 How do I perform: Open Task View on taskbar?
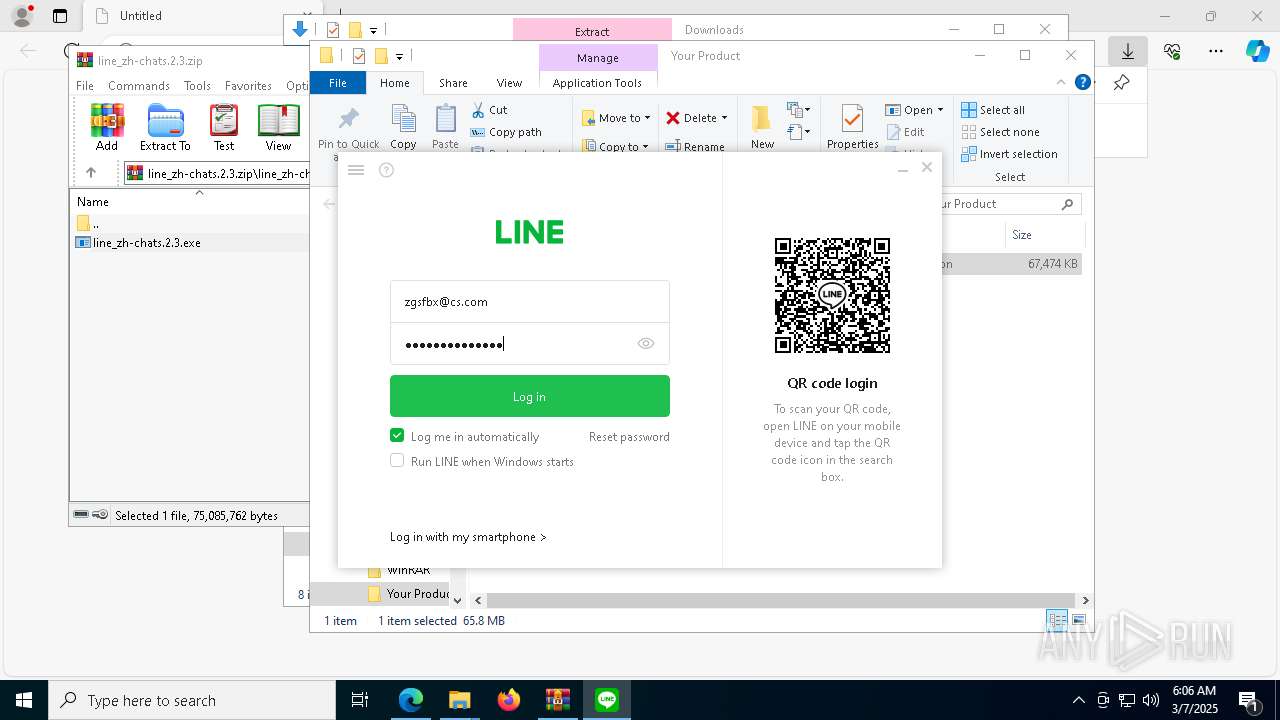coord(360,700)
